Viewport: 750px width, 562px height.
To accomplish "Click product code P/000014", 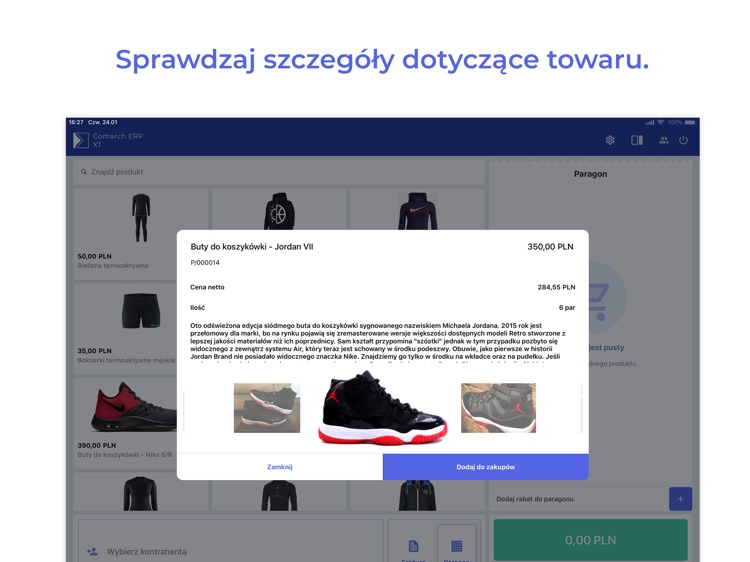I will [205, 263].
